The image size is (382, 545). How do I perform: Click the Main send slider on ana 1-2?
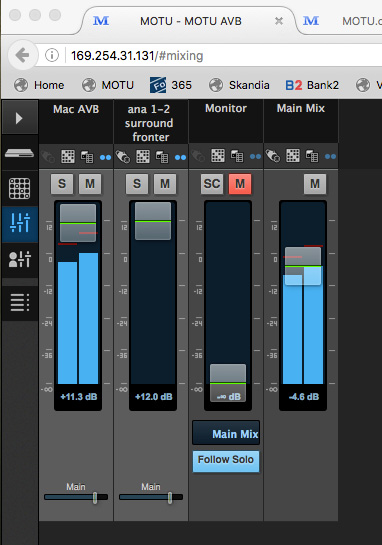click(151, 497)
